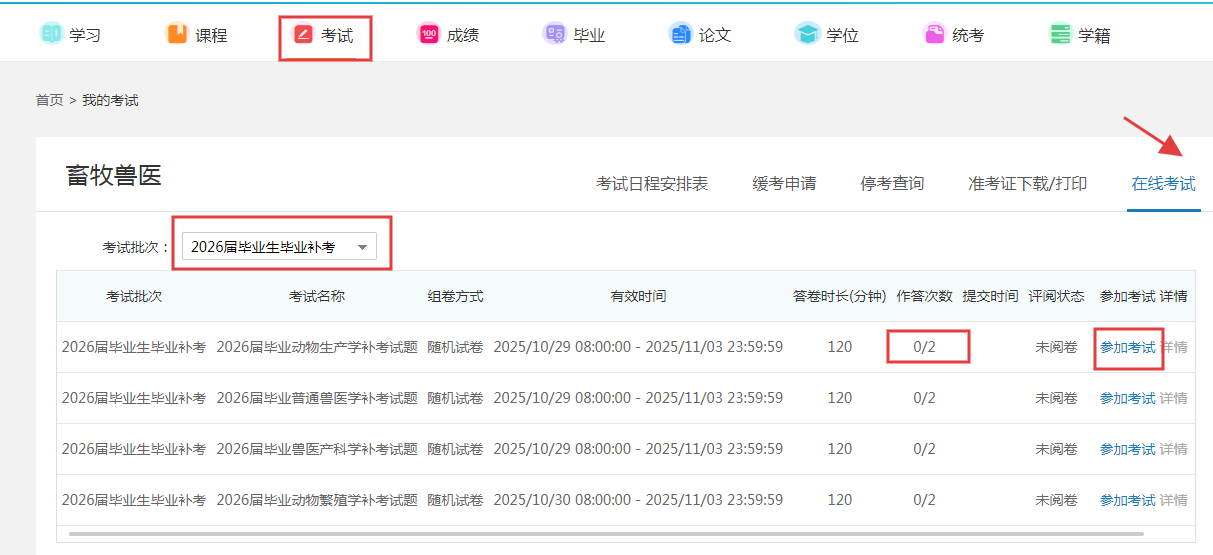Switch to 考试日程安排表 tab
This screenshot has width=1213, height=555.
point(652,184)
